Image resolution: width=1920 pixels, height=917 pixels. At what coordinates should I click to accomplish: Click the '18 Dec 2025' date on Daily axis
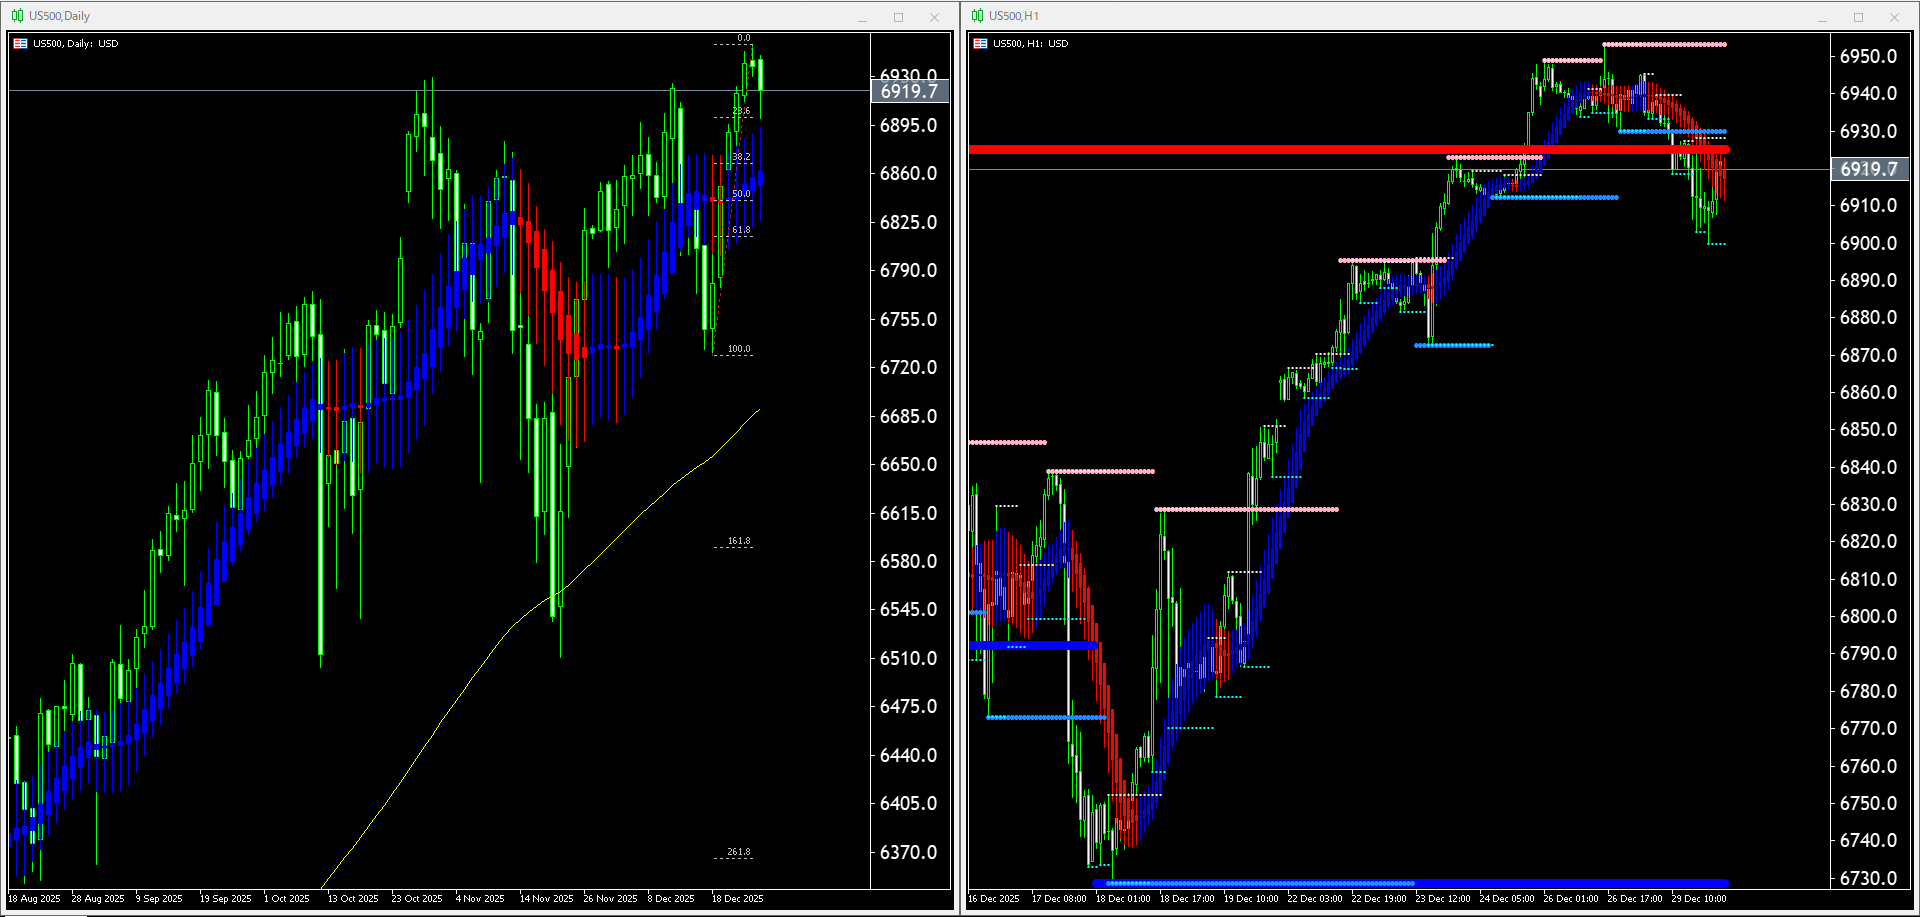click(x=737, y=899)
